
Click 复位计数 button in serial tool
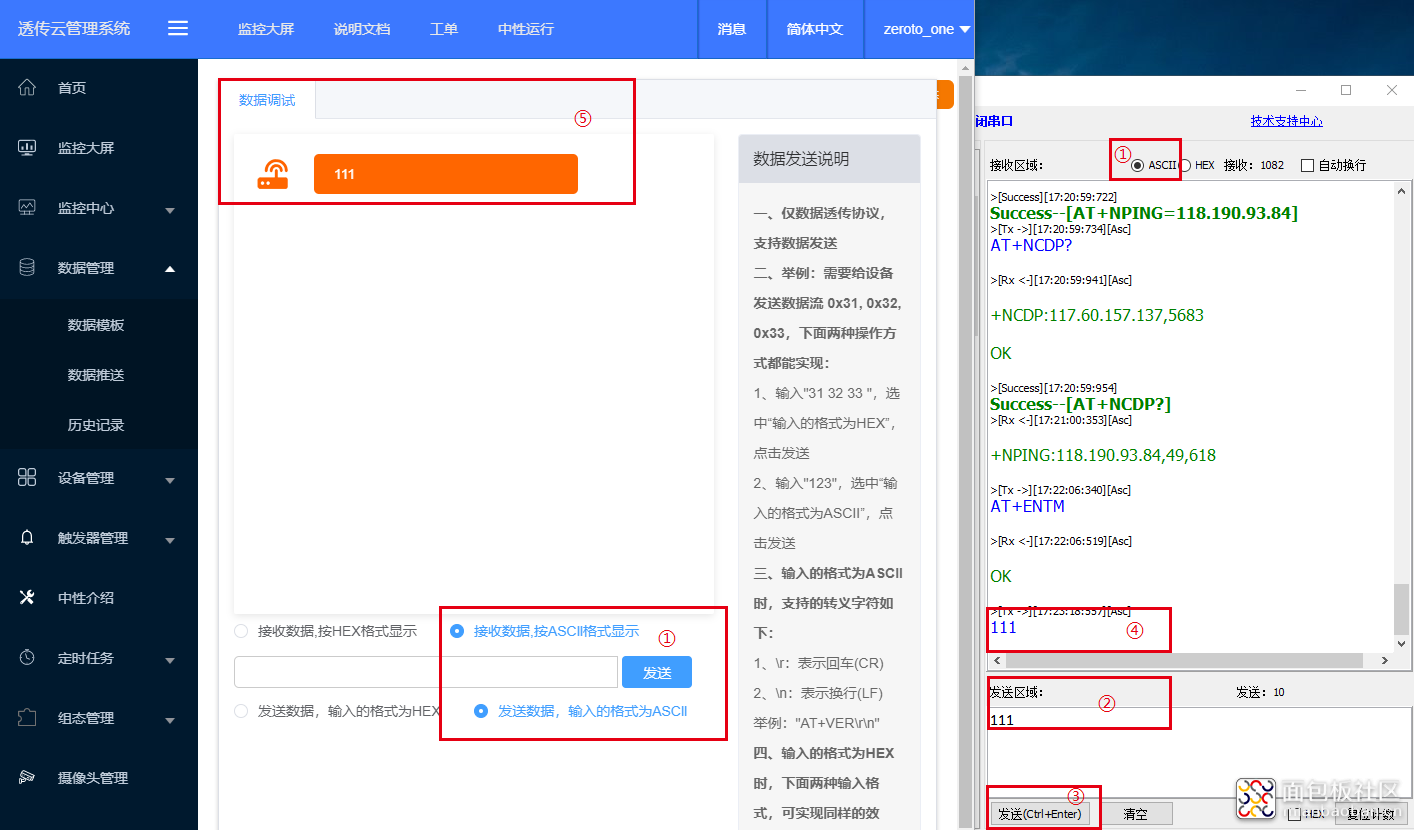1371,814
